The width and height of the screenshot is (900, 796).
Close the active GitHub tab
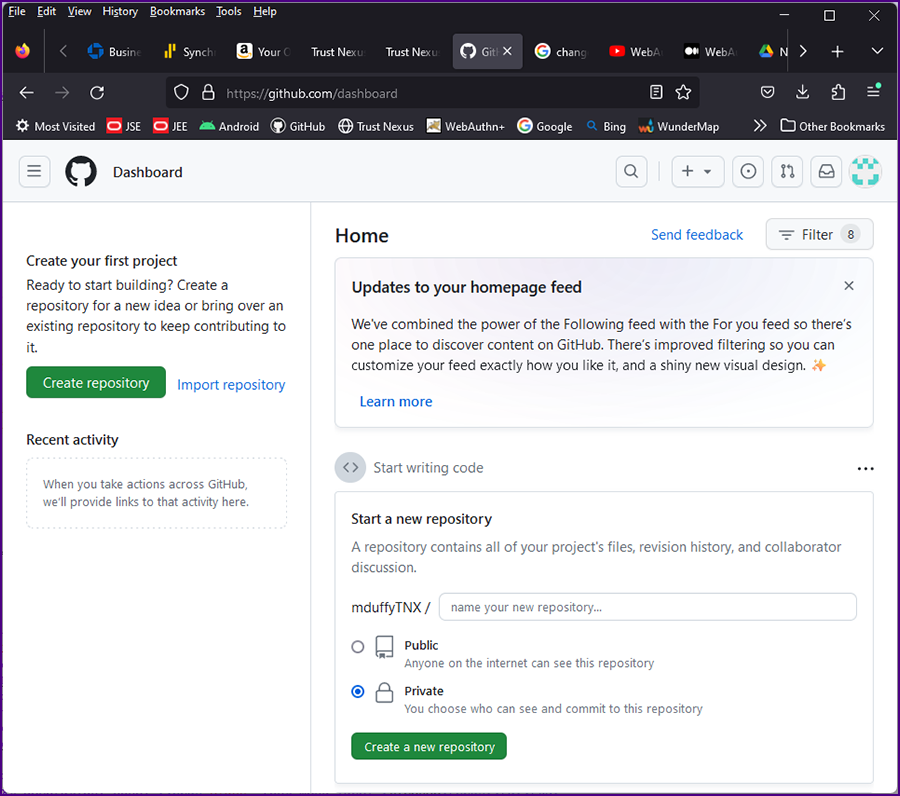coord(507,51)
